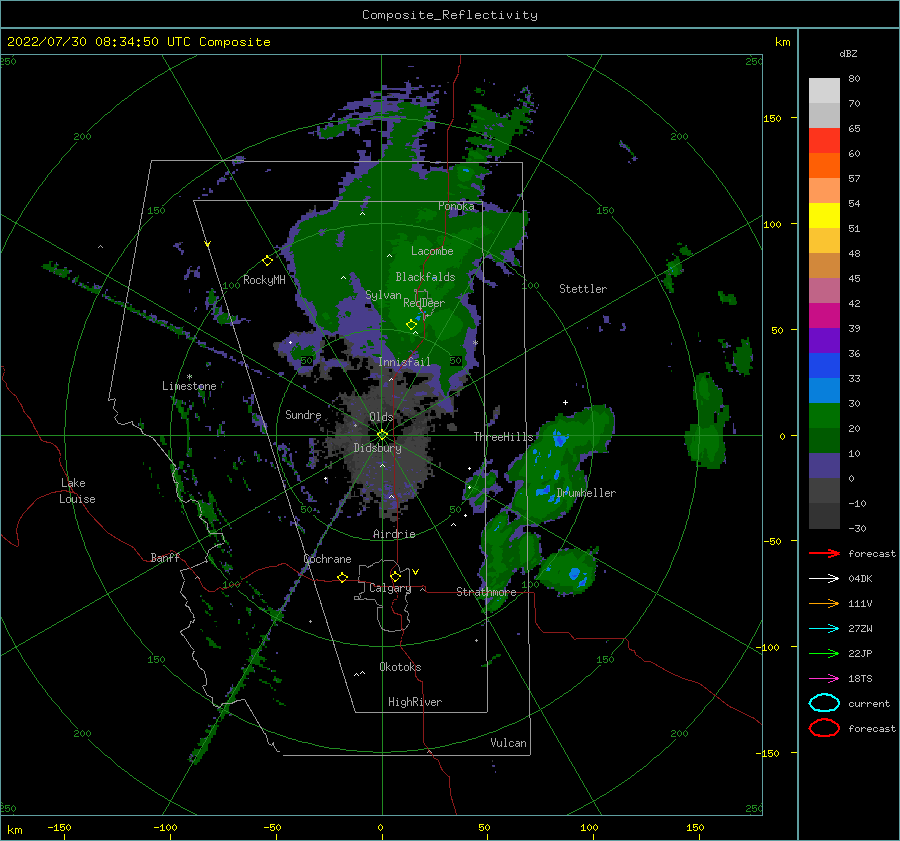Click the Drumheller city label

(586, 493)
